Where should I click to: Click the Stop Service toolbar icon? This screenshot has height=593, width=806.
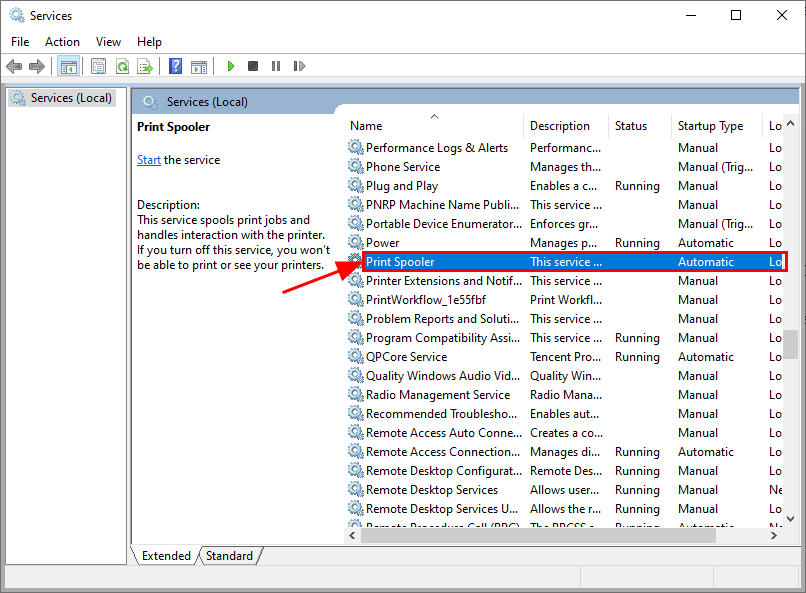coord(253,66)
